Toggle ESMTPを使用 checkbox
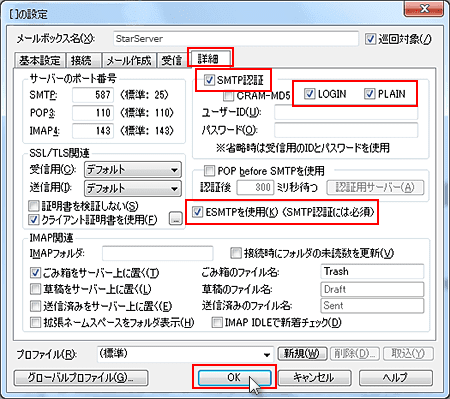The image size is (450, 399). [x=198, y=212]
